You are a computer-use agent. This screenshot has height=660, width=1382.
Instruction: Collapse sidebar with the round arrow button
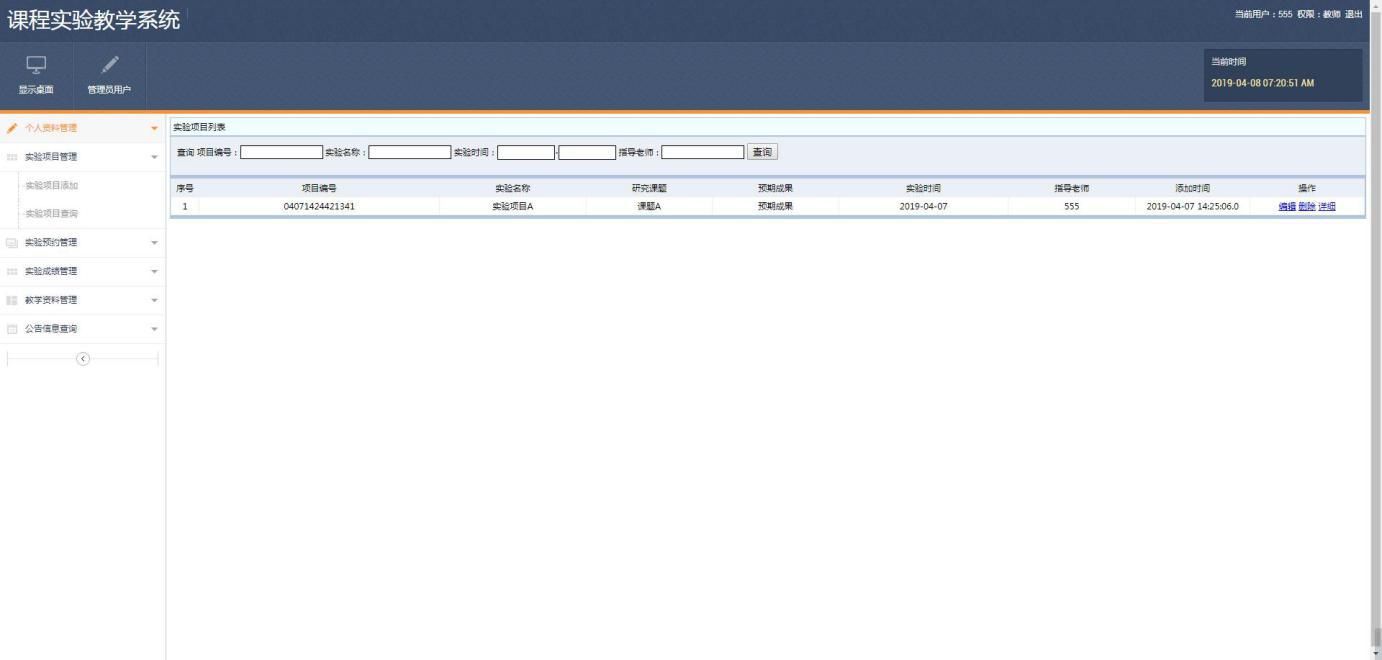coord(83,359)
